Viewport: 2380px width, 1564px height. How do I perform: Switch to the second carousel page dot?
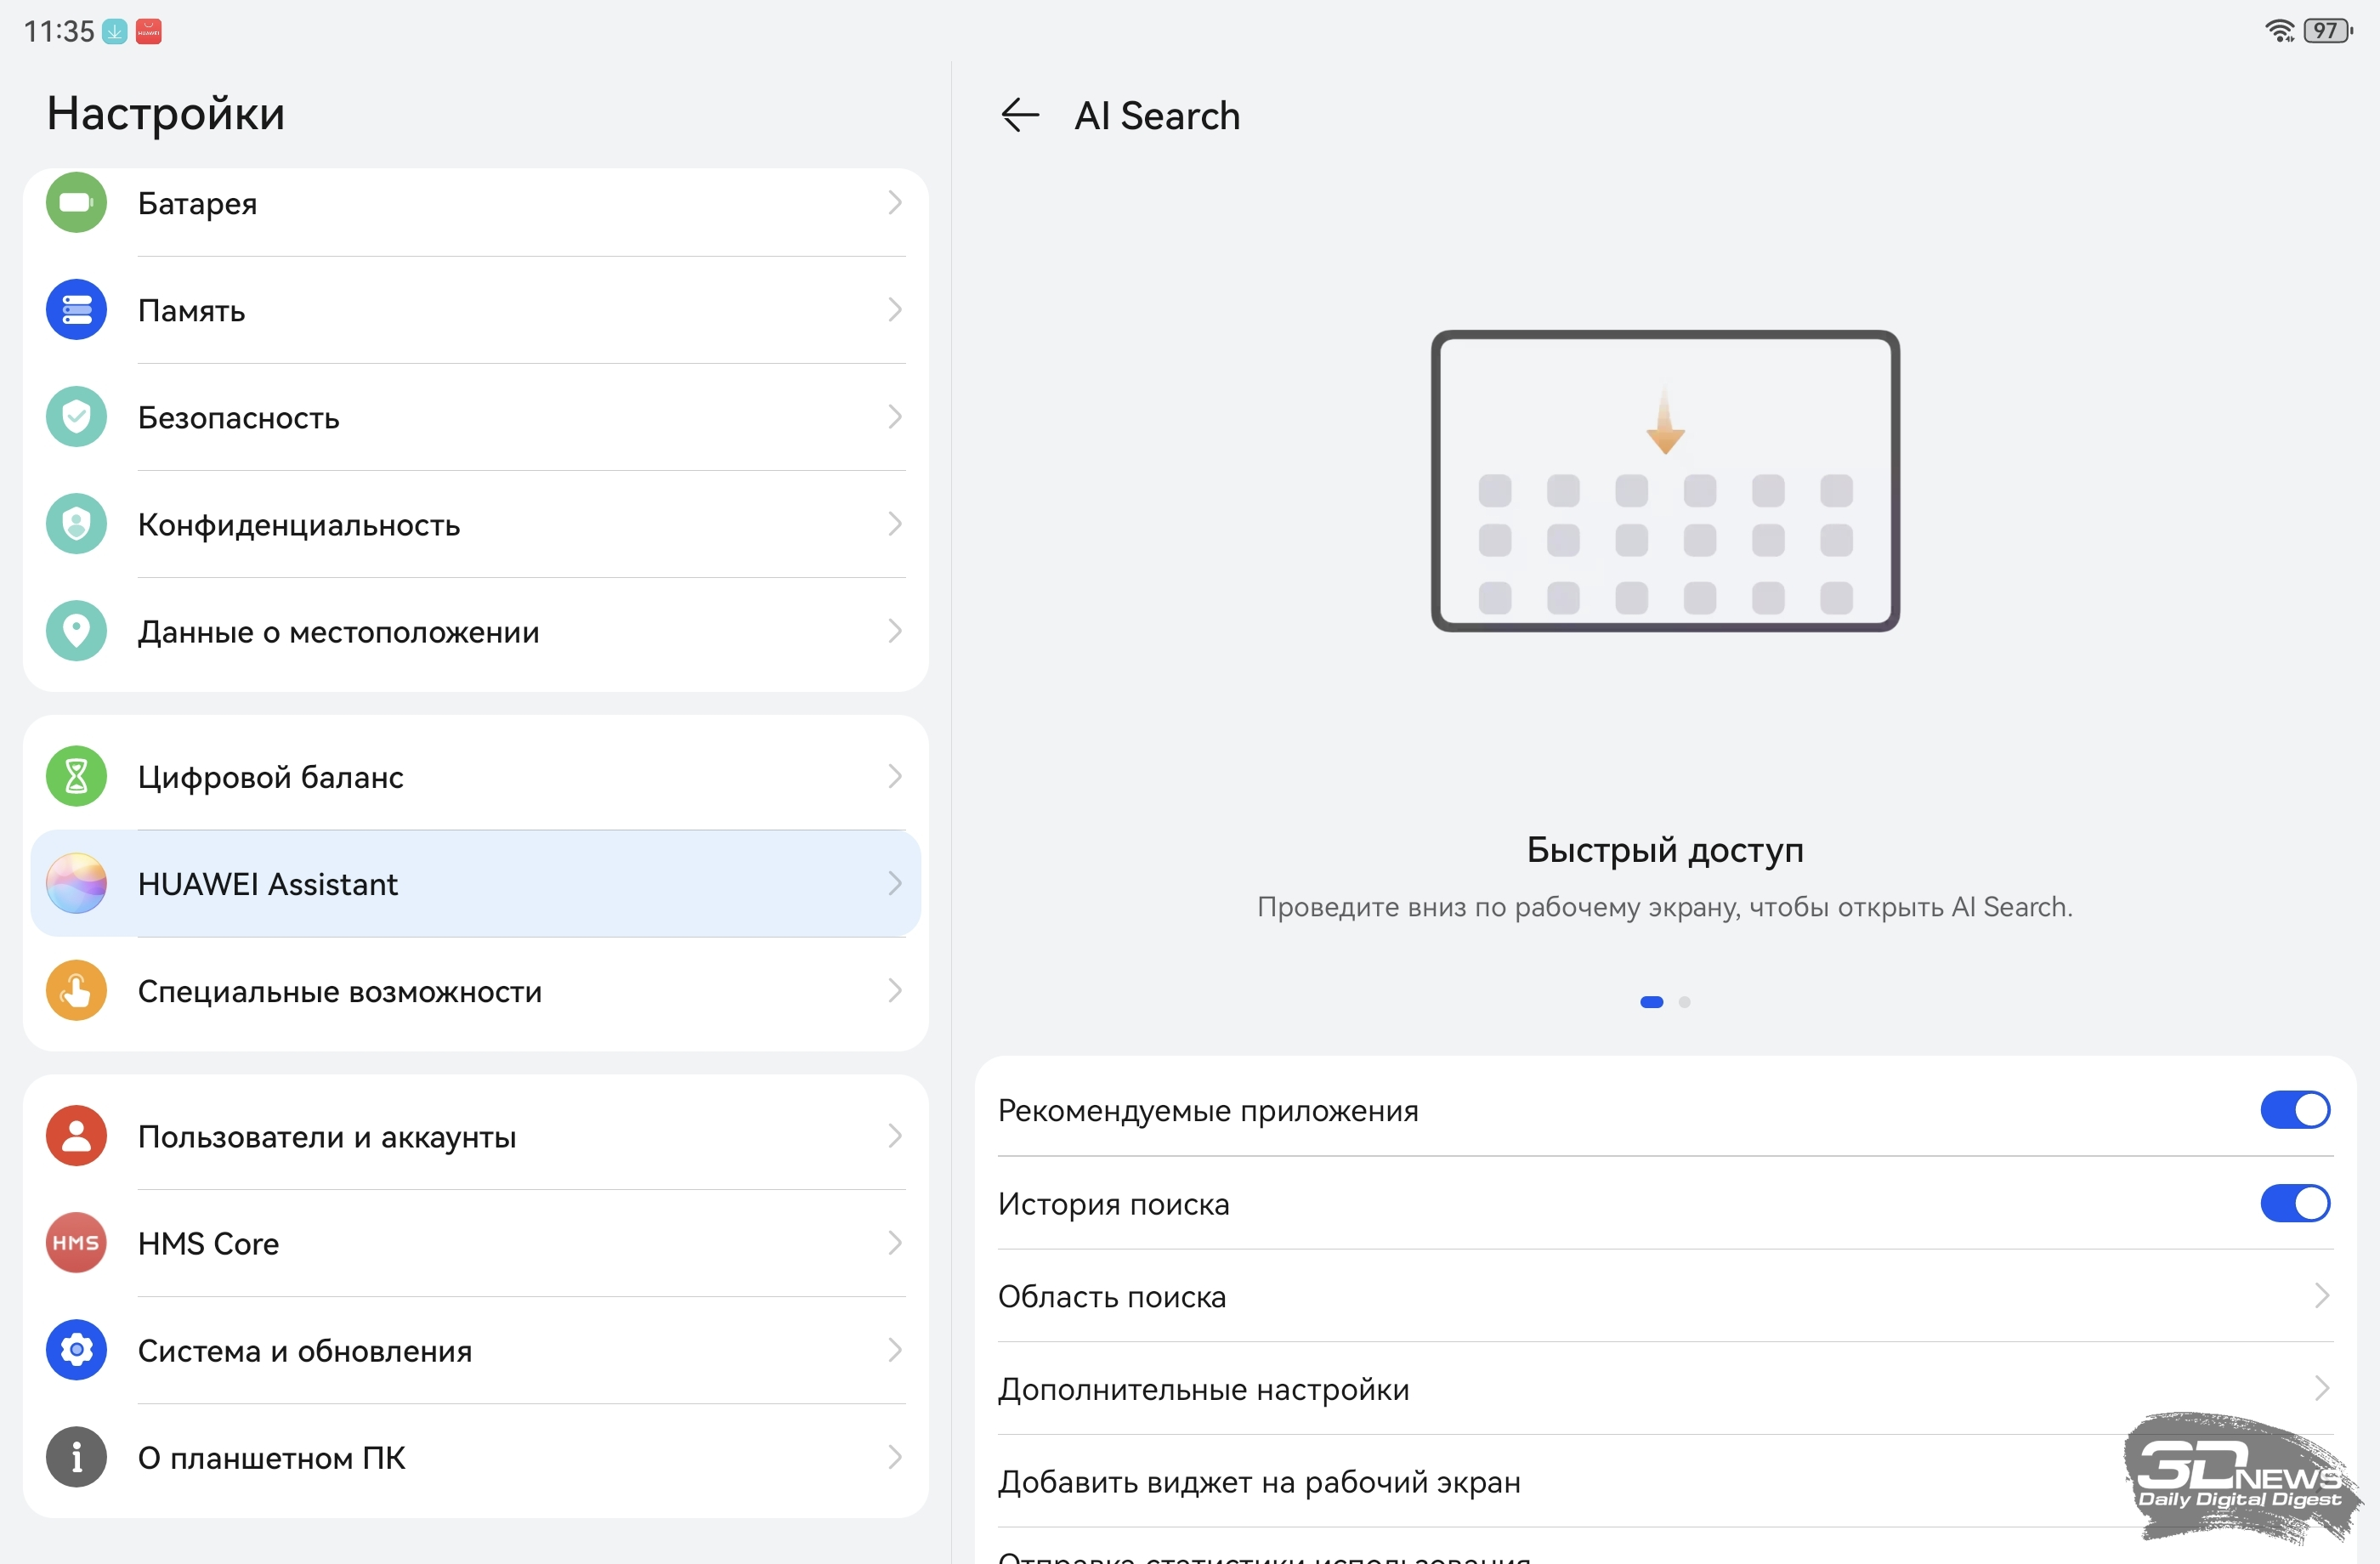click(1685, 1002)
